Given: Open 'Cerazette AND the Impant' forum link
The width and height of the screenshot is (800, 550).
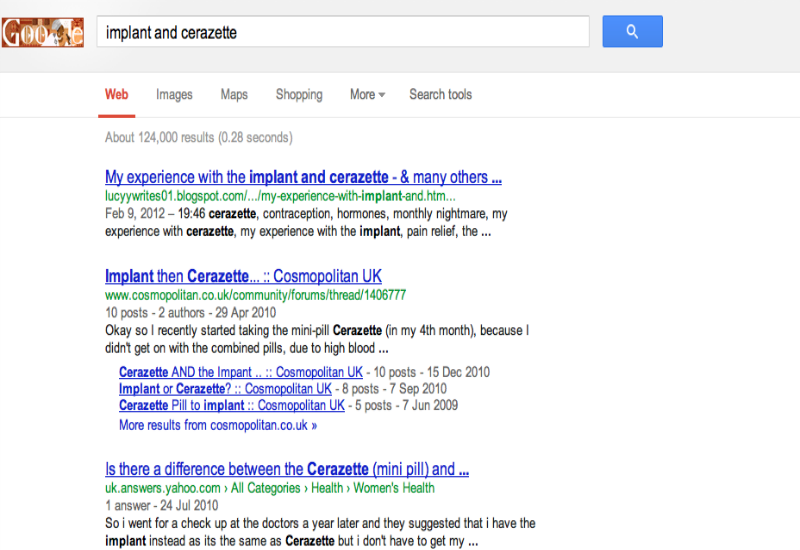Looking at the screenshot, I should (241, 372).
